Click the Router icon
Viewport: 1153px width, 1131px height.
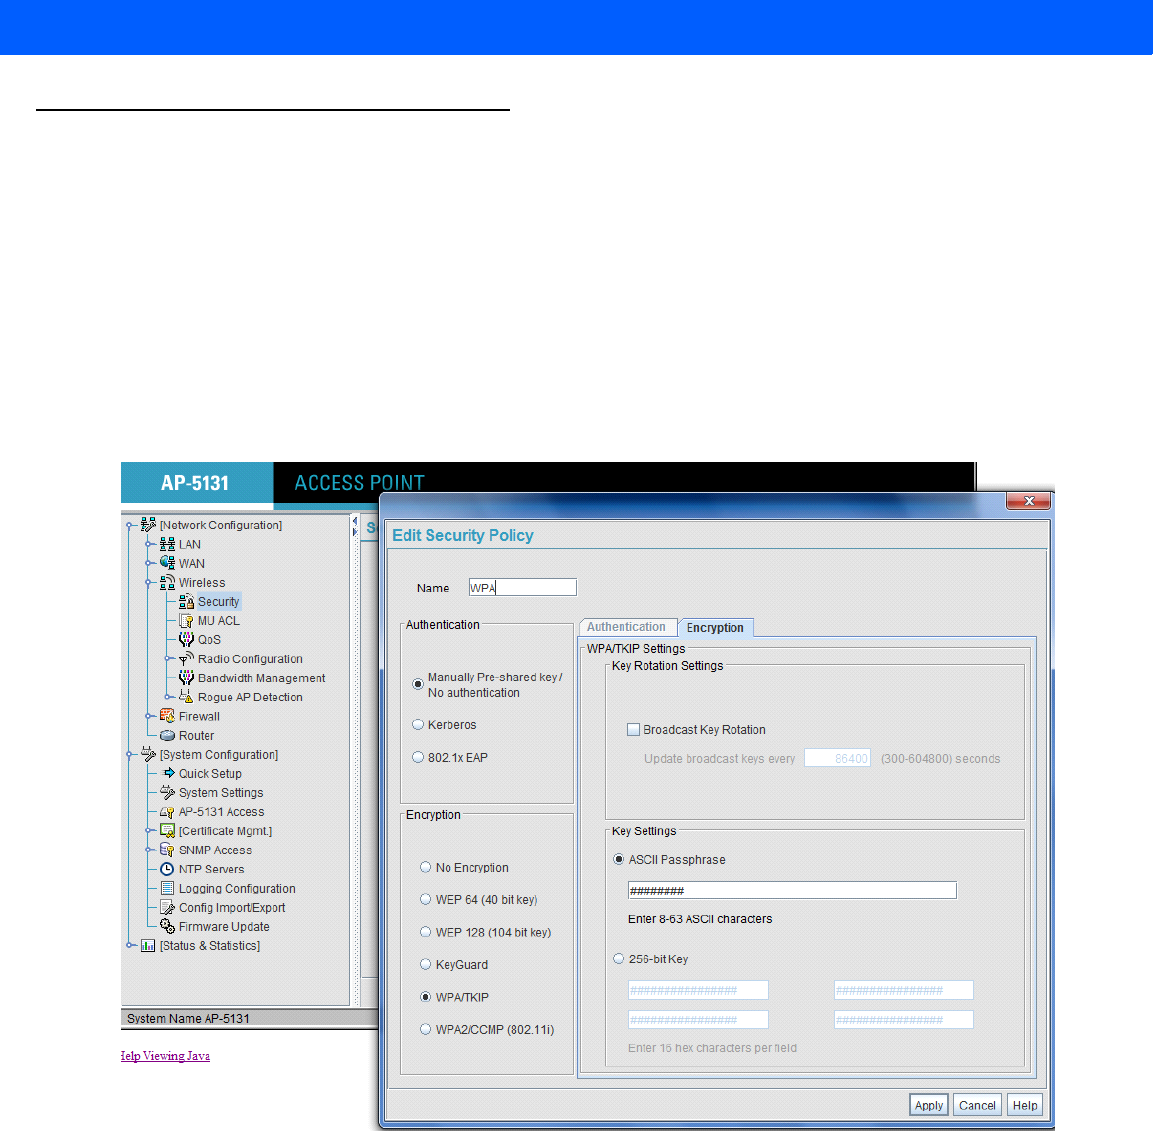(168, 735)
